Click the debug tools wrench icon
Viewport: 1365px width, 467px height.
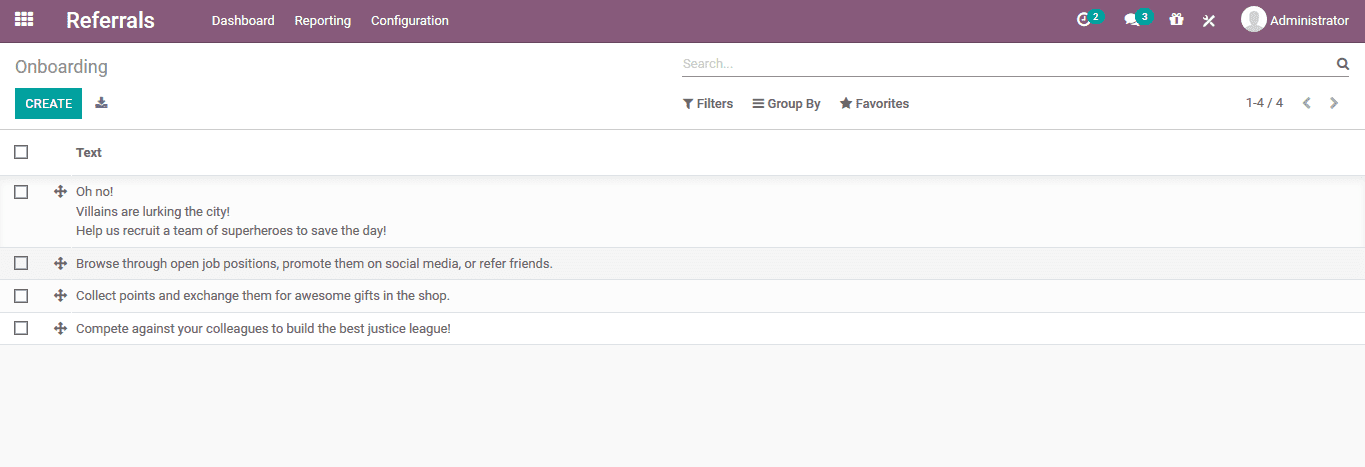click(x=1208, y=21)
